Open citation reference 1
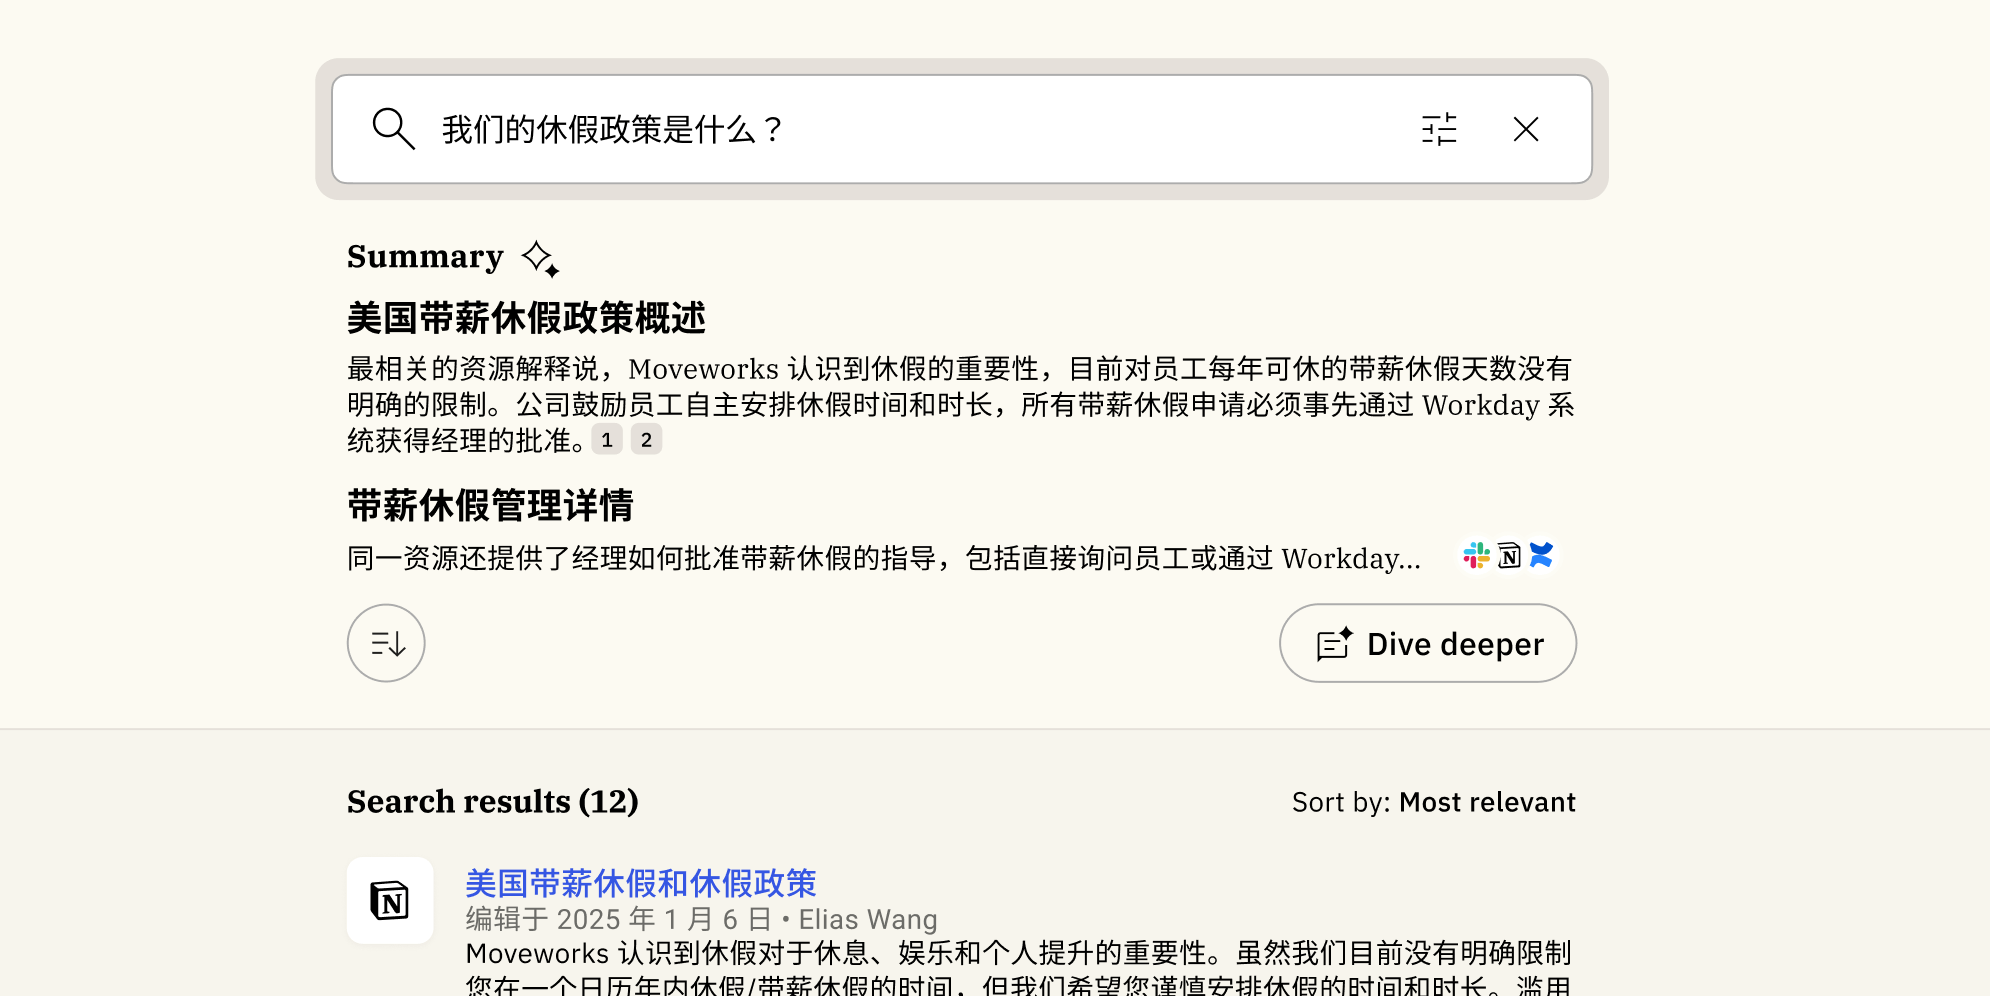The image size is (1990, 996). click(607, 440)
